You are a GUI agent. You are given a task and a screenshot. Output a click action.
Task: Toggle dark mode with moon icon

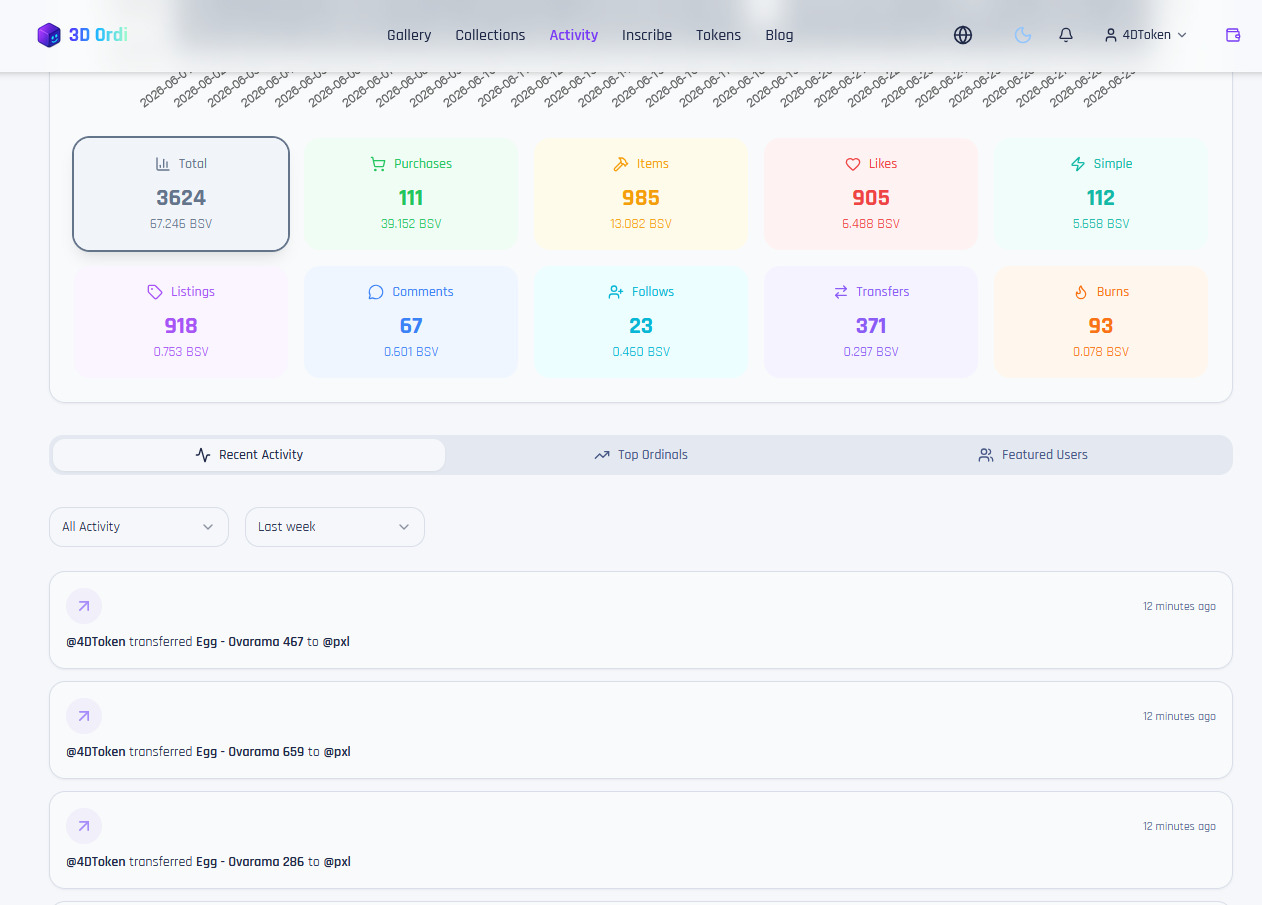click(x=1022, y=35)
